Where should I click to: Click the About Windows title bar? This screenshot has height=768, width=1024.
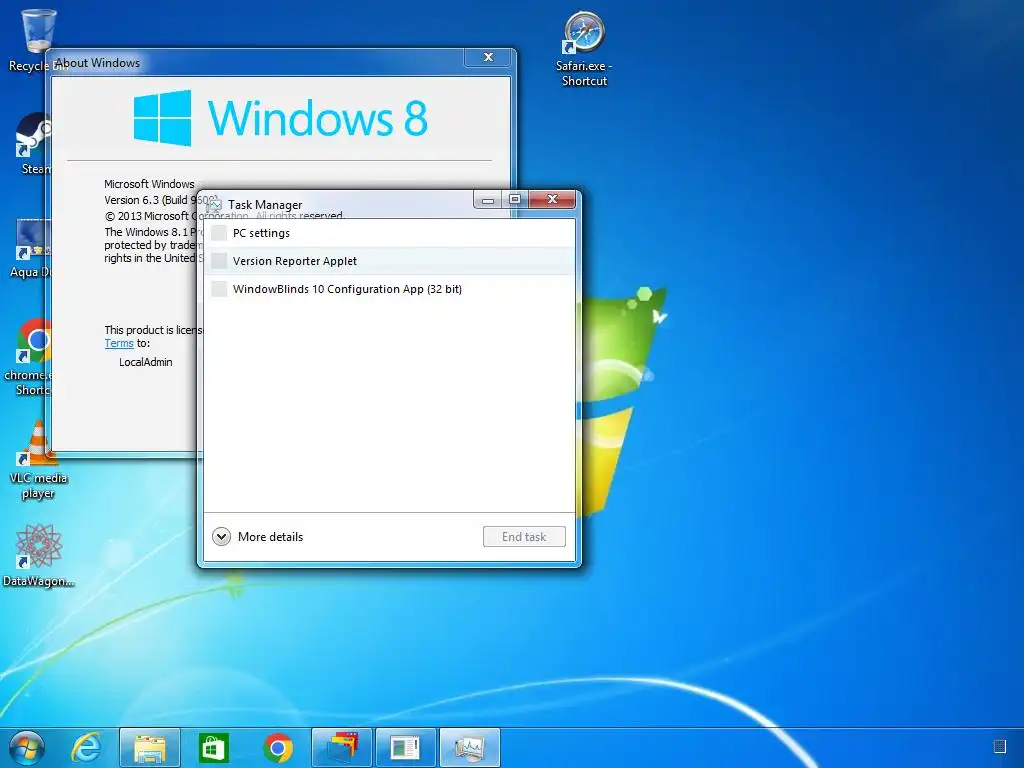pyautogui.click(x=281, y=63)
